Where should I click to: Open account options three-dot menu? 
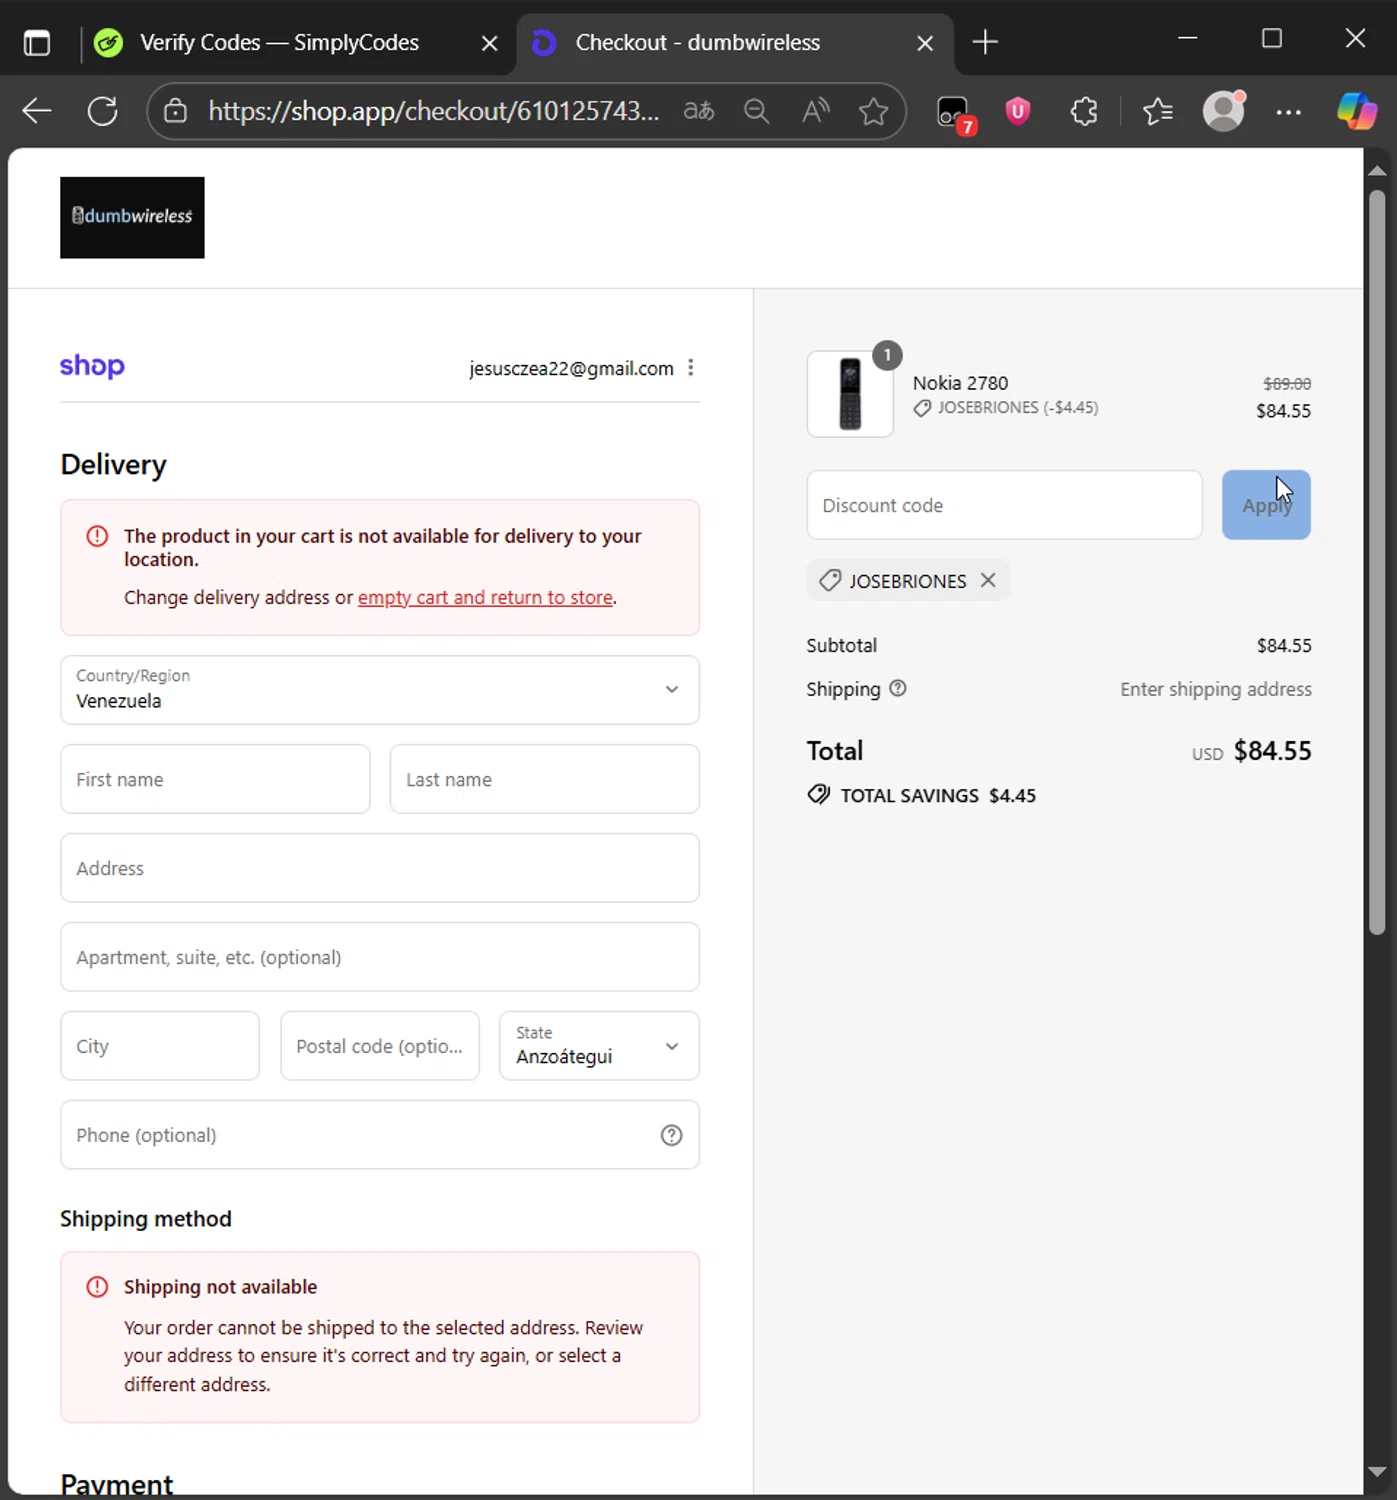point(691,368)
